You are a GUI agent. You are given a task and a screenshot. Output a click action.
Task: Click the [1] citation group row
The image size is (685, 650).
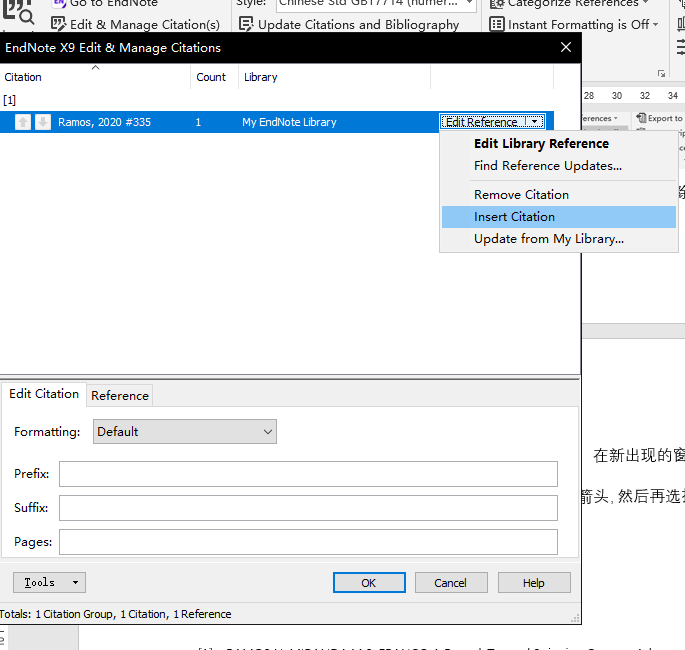pos(10,100)
